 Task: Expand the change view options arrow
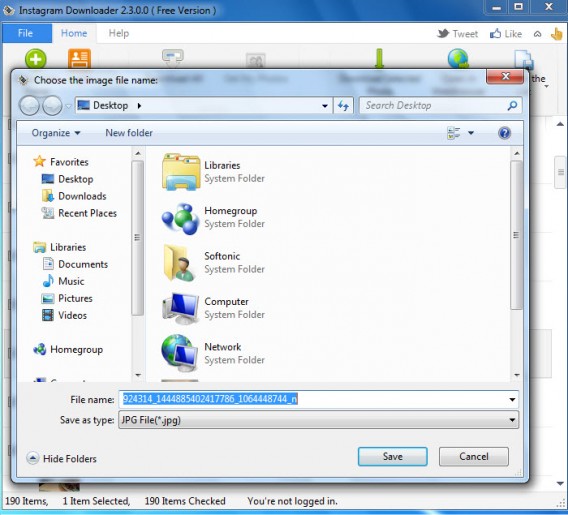471,133
